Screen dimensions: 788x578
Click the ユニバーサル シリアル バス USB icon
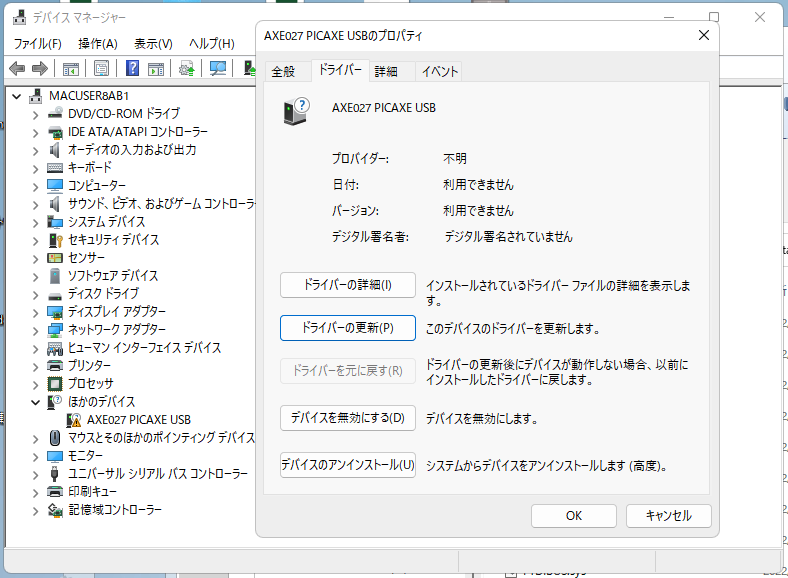(x=55, y=474)
